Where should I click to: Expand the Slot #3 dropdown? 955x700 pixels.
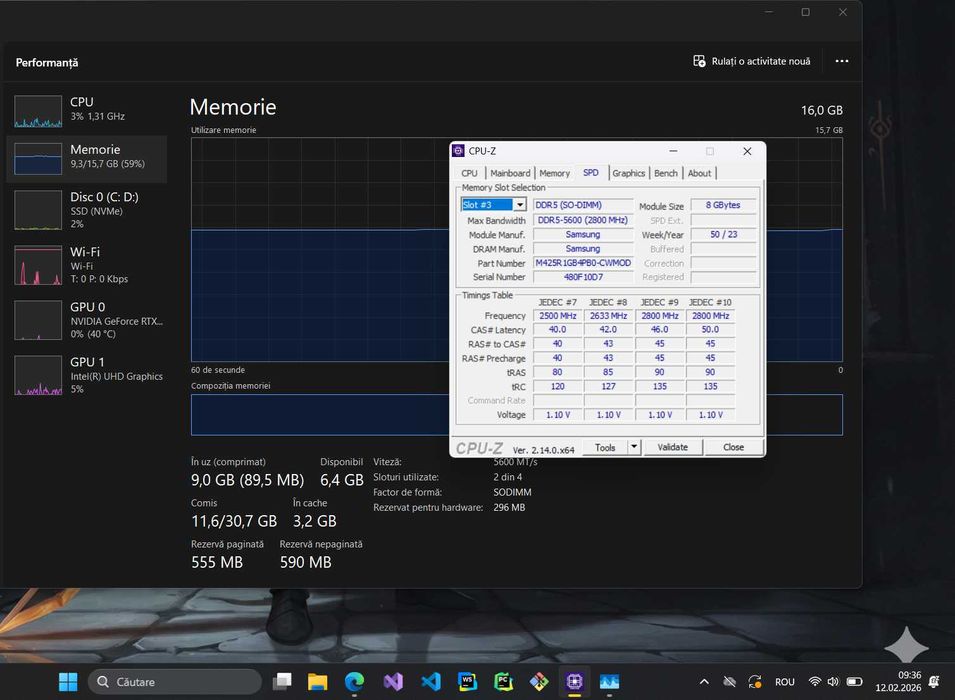(x=520, y=205)
